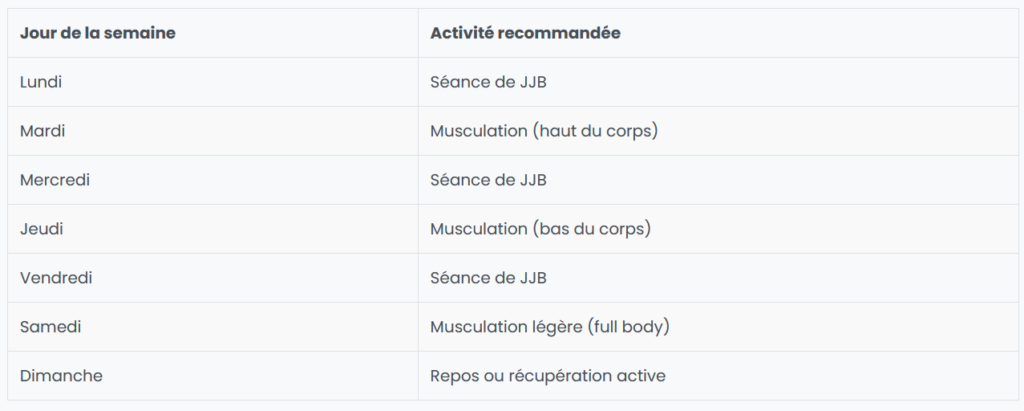
Task: Click 'Musculation (haut du corps)' cell
Action: pos(718,131)
